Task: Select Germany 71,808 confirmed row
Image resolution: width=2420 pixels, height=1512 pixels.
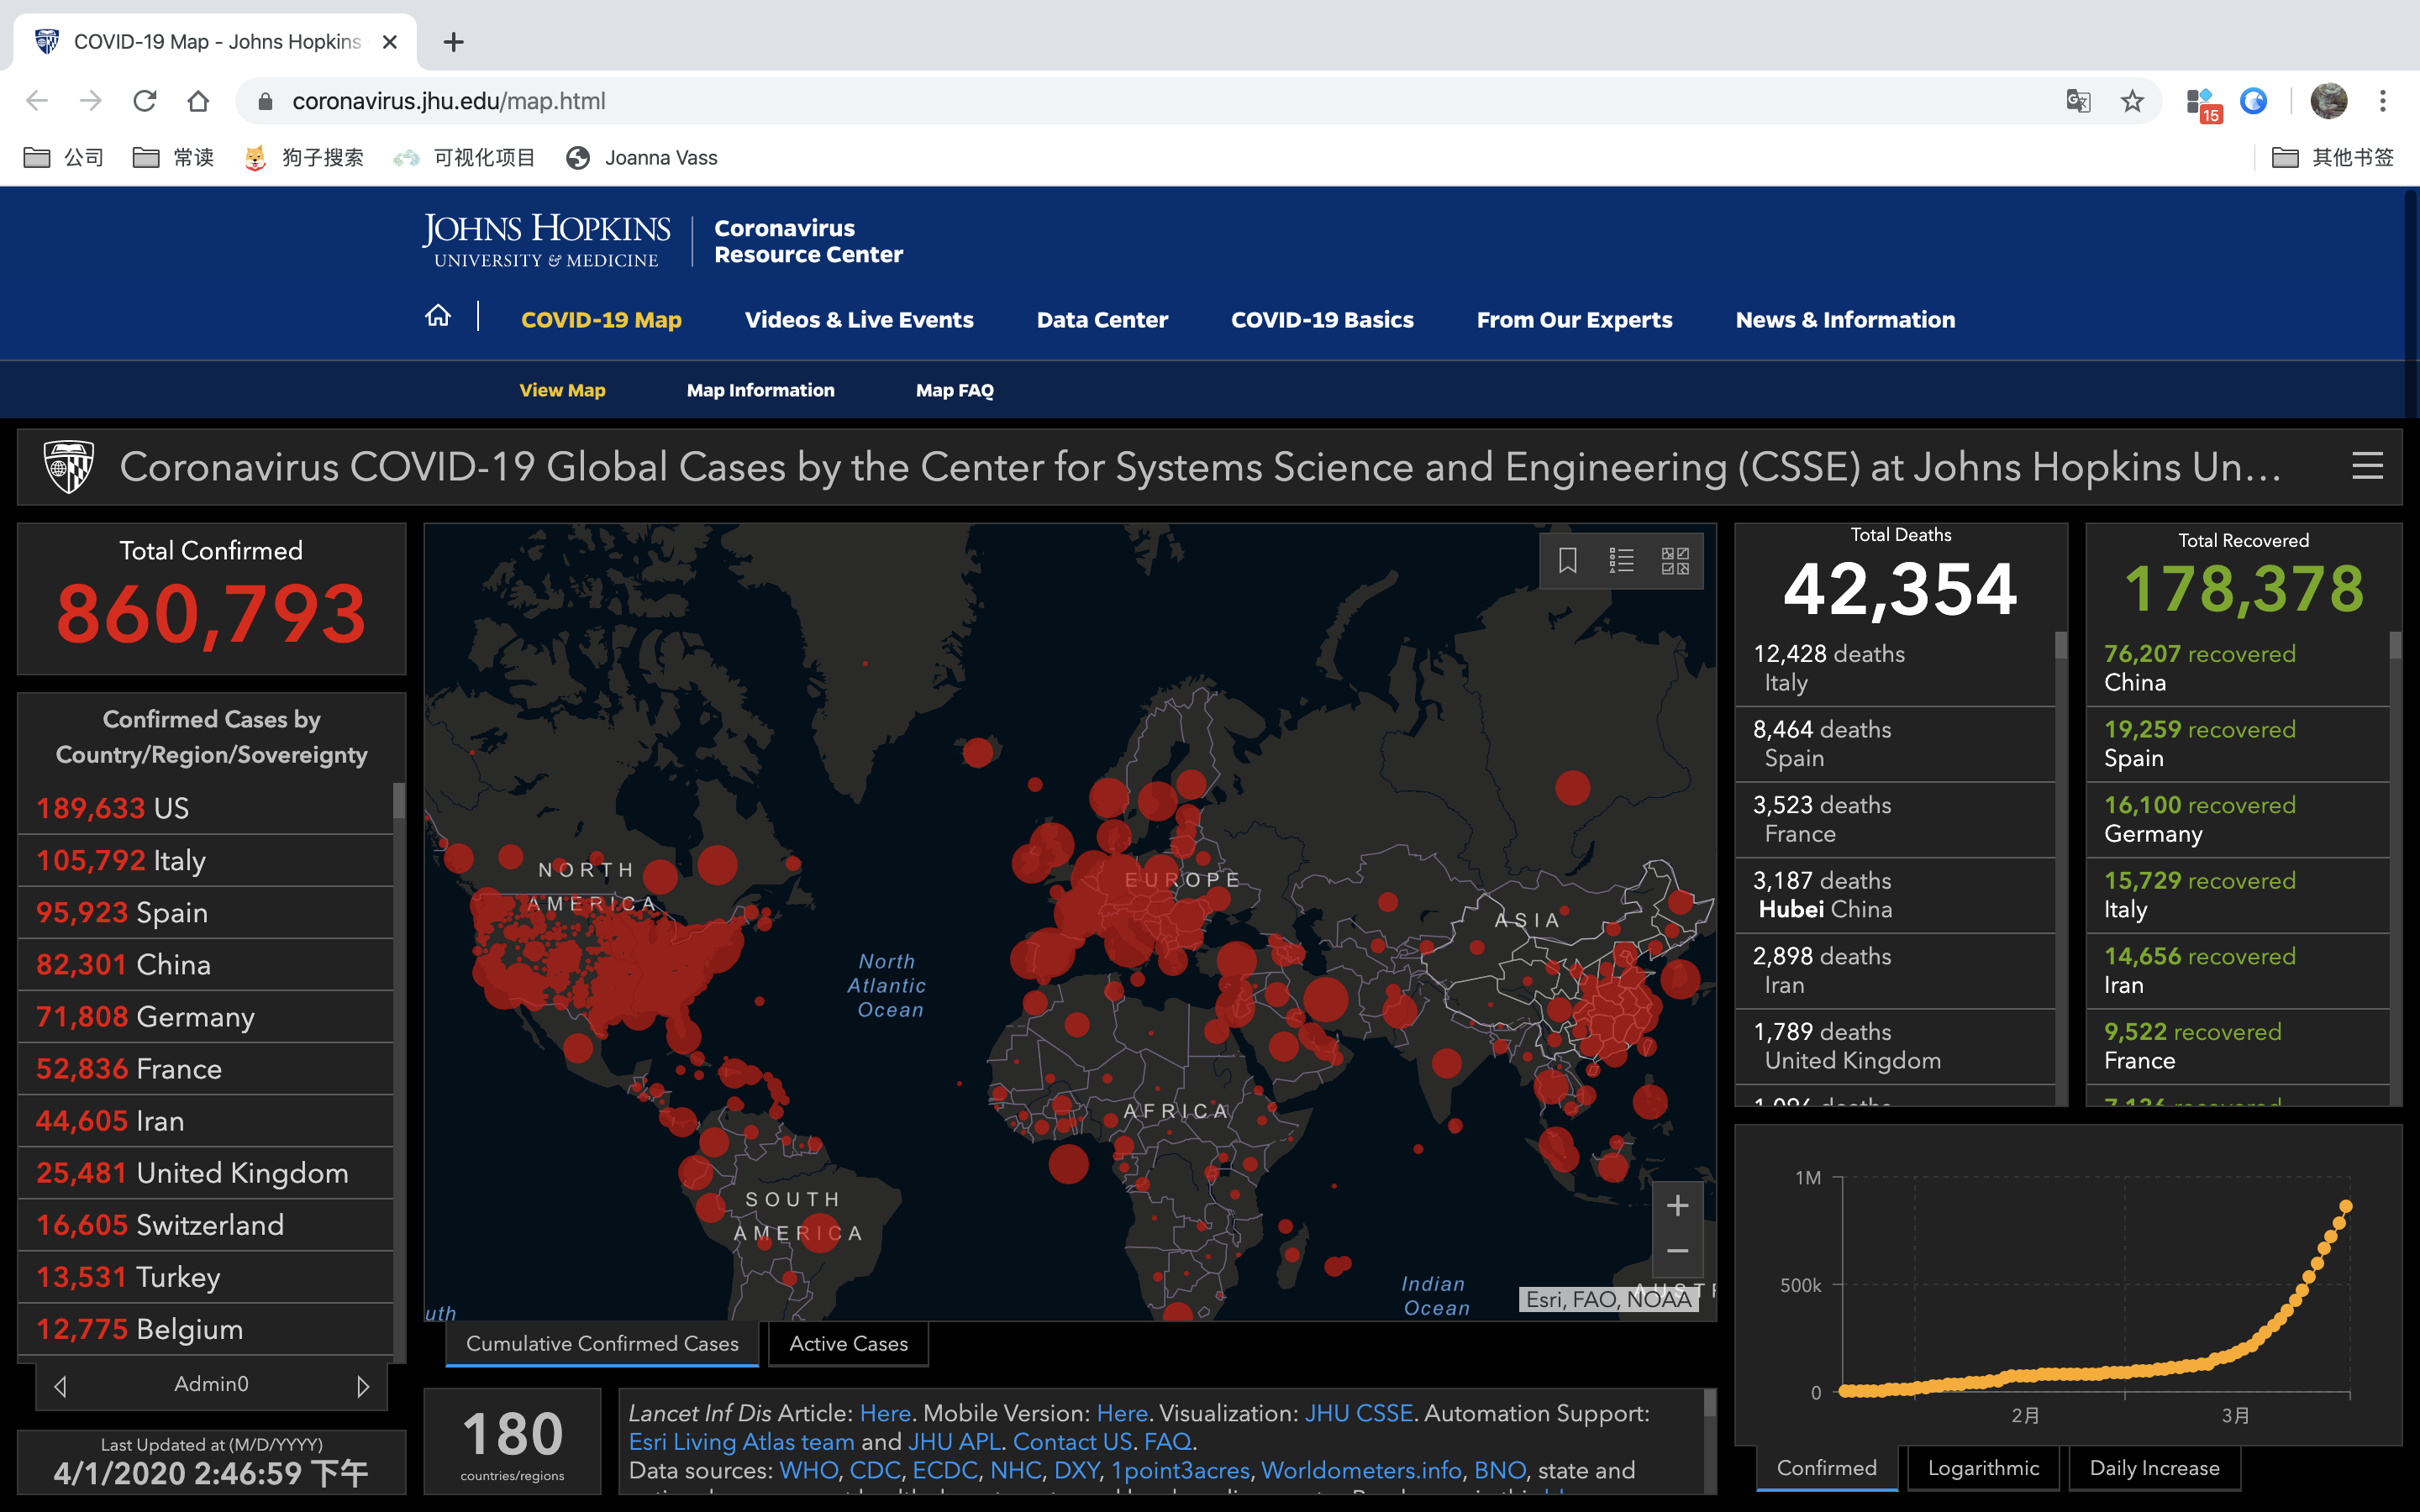Action: pos(206,1016)
